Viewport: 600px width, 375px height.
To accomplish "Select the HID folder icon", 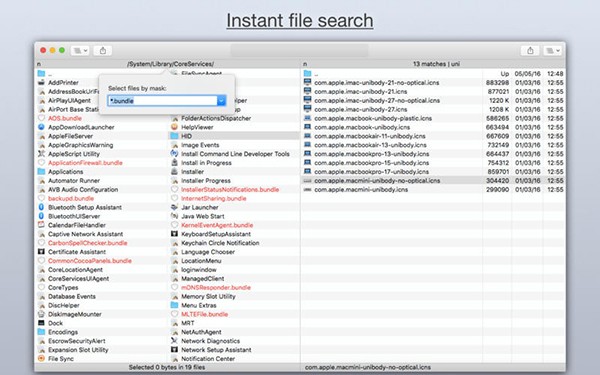I will pyautogui.click(x=174, y=136).
